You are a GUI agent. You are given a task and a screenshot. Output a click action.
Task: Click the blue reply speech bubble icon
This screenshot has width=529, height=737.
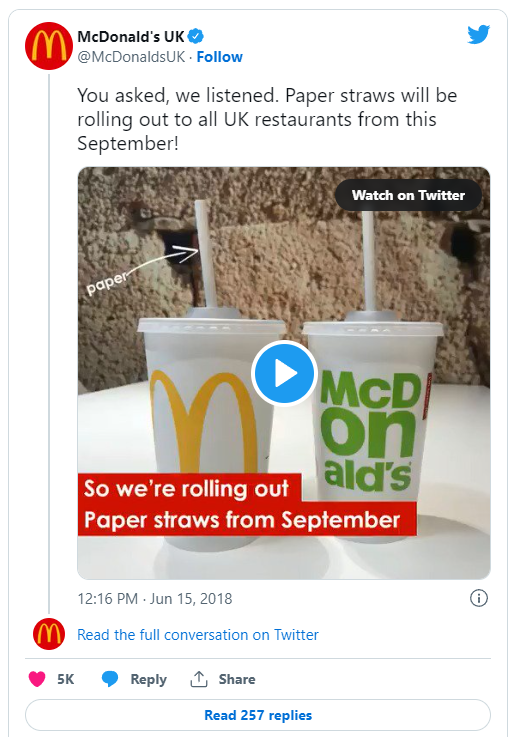[110, 679]
